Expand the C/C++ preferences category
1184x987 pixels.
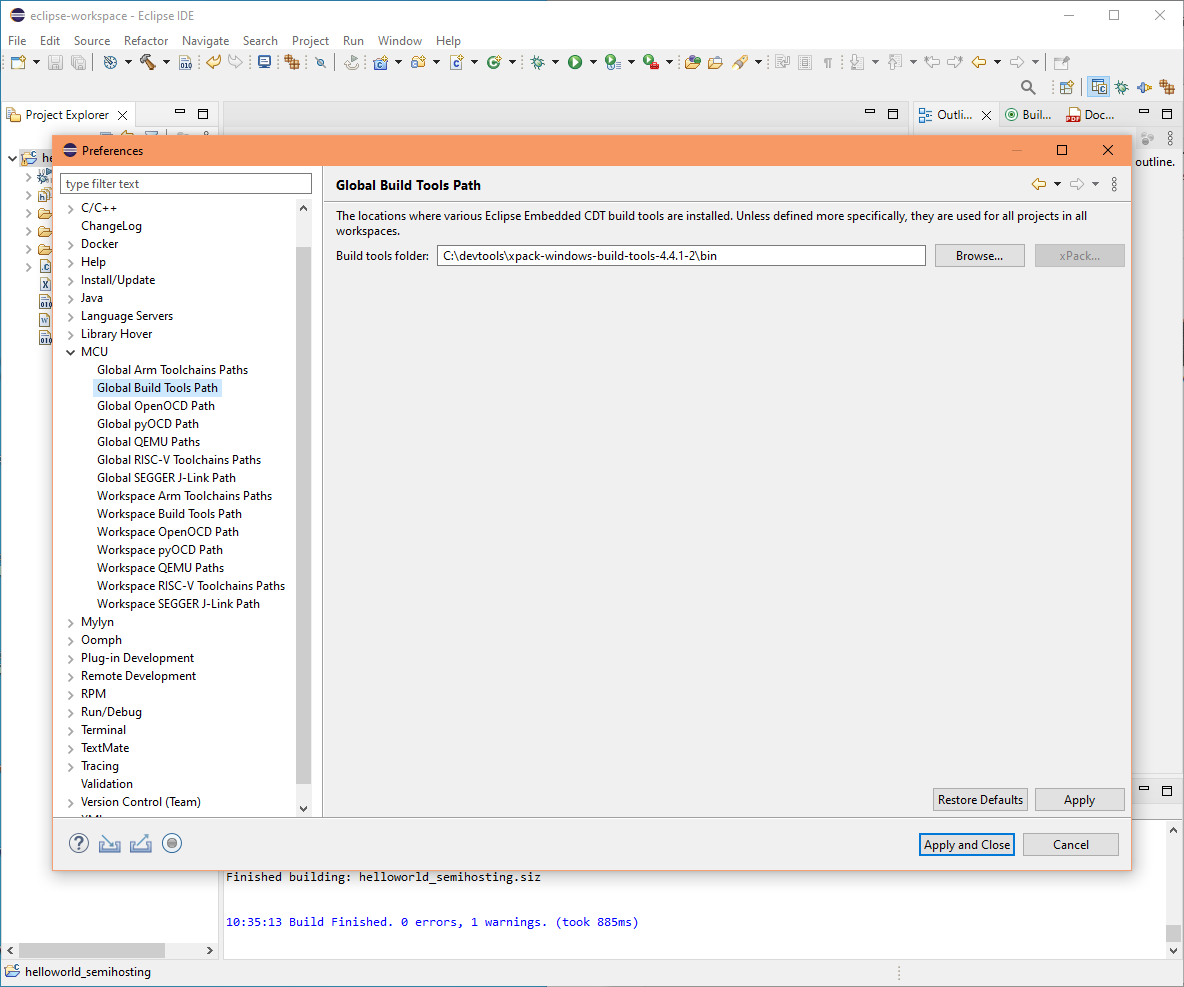pyautogui.click(x=70, y=208)
